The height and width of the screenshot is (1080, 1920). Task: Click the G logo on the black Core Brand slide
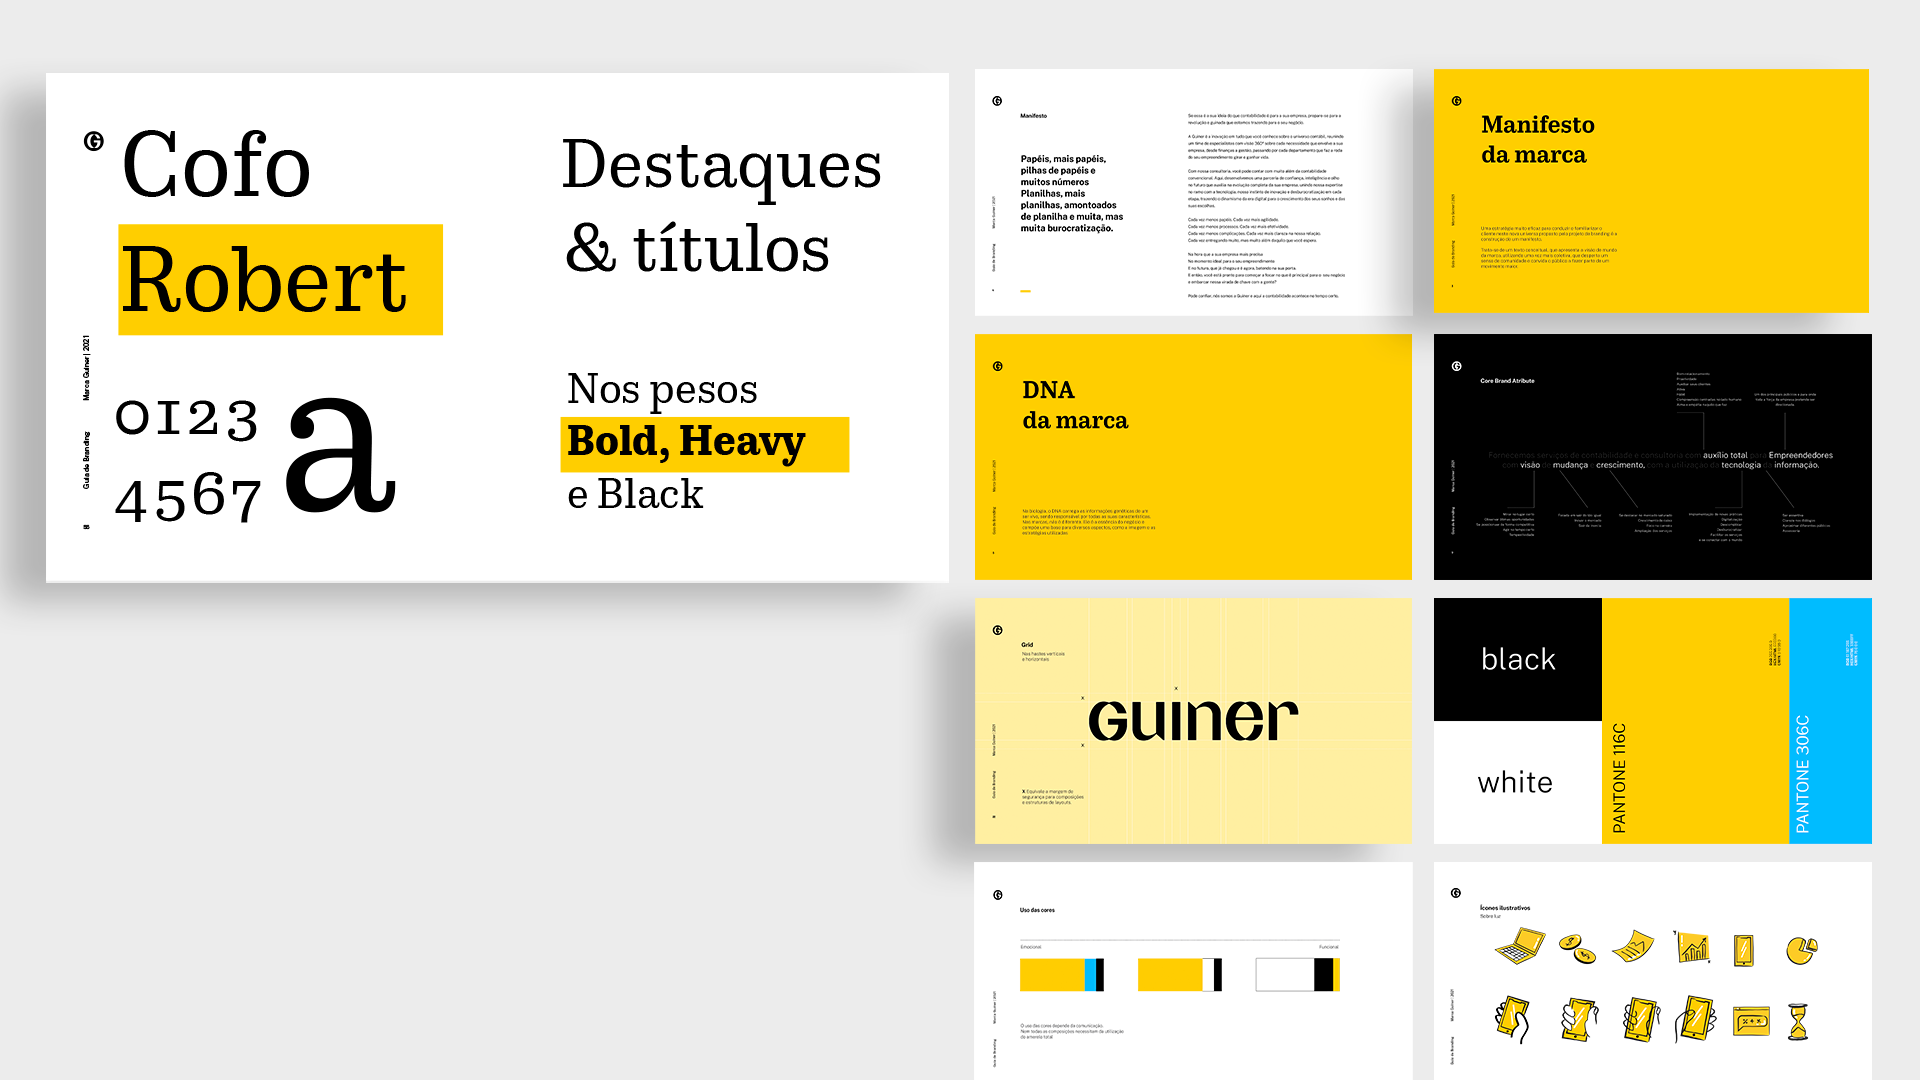(x=1456, y=366)
